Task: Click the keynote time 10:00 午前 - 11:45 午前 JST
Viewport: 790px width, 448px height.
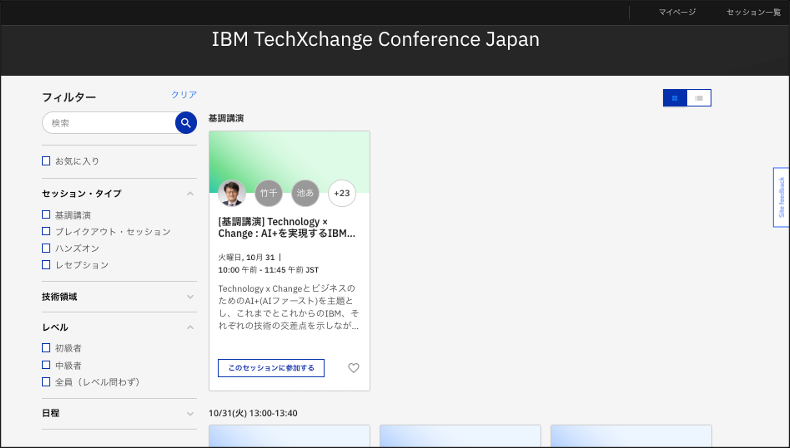Action: click(x=269, y=270)
